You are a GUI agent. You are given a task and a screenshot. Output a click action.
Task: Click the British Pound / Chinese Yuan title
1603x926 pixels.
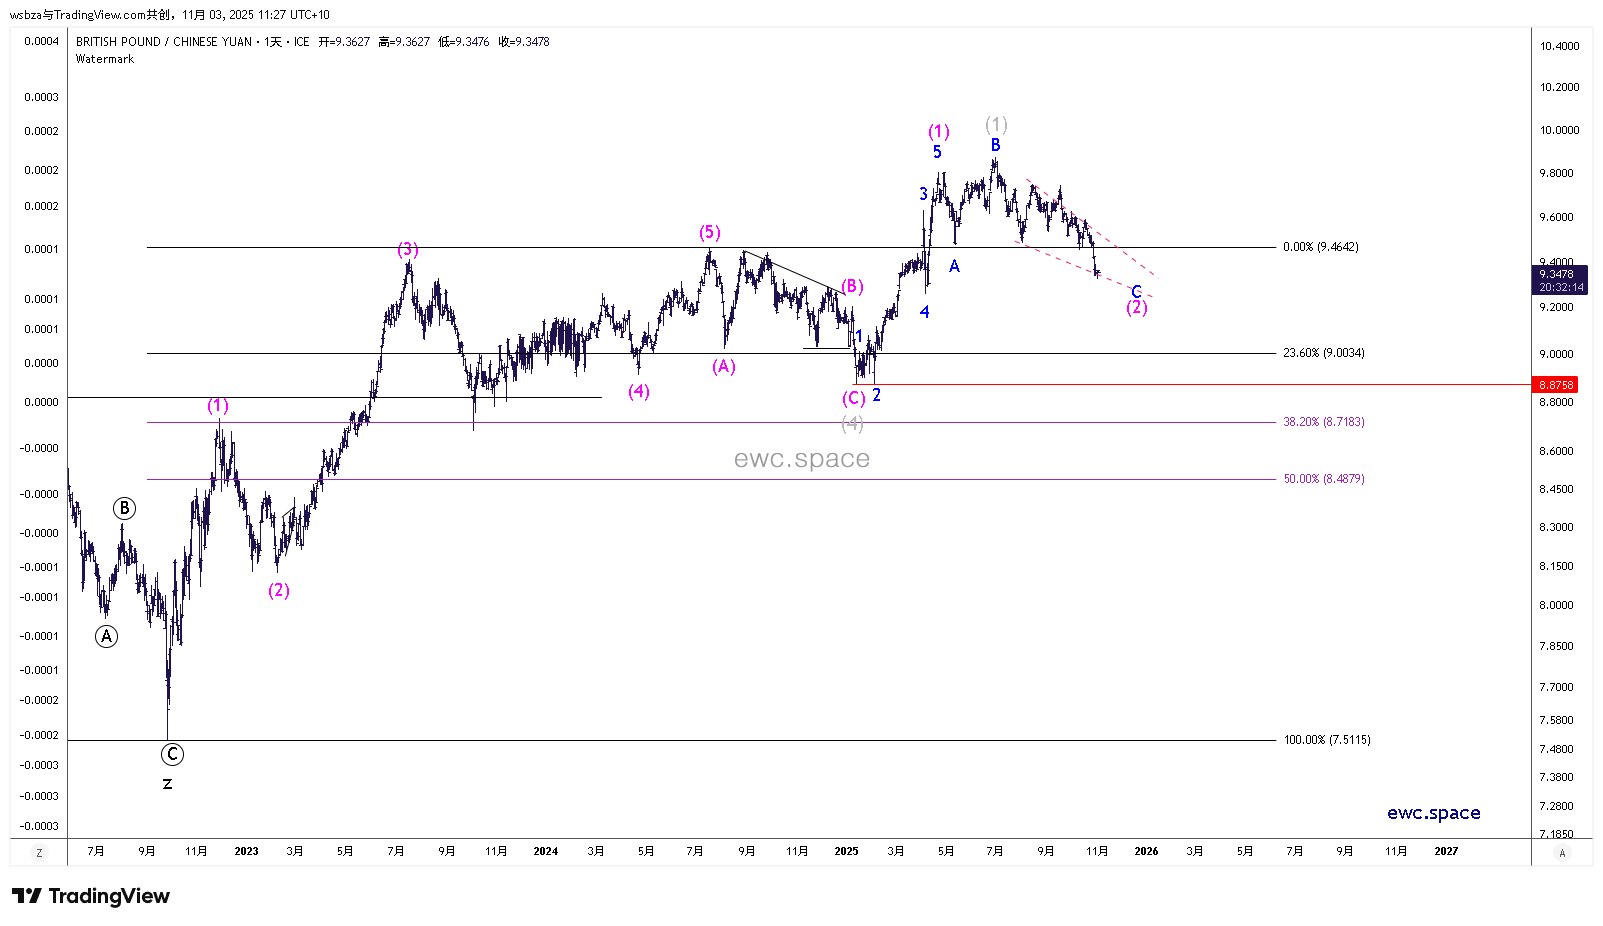164,42
